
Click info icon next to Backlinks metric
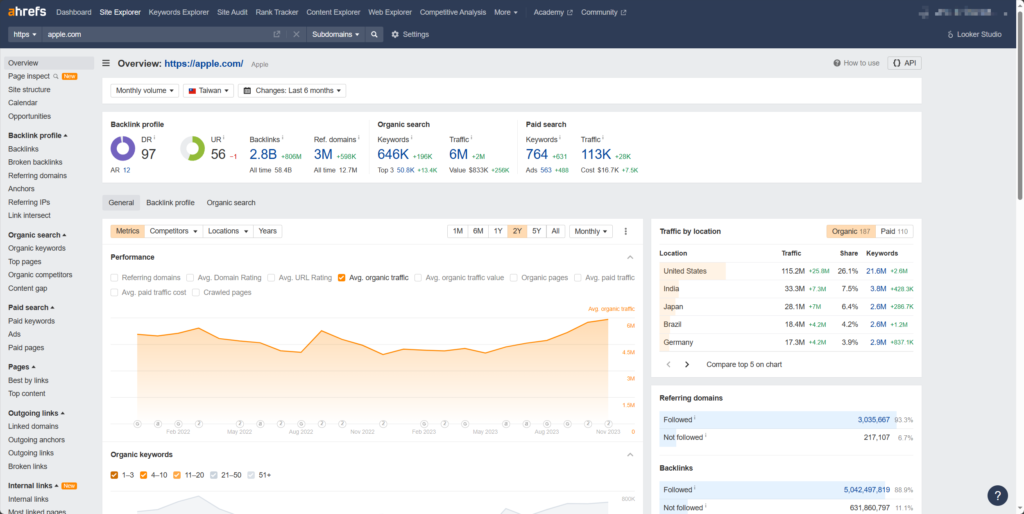[x=283, y=138]
